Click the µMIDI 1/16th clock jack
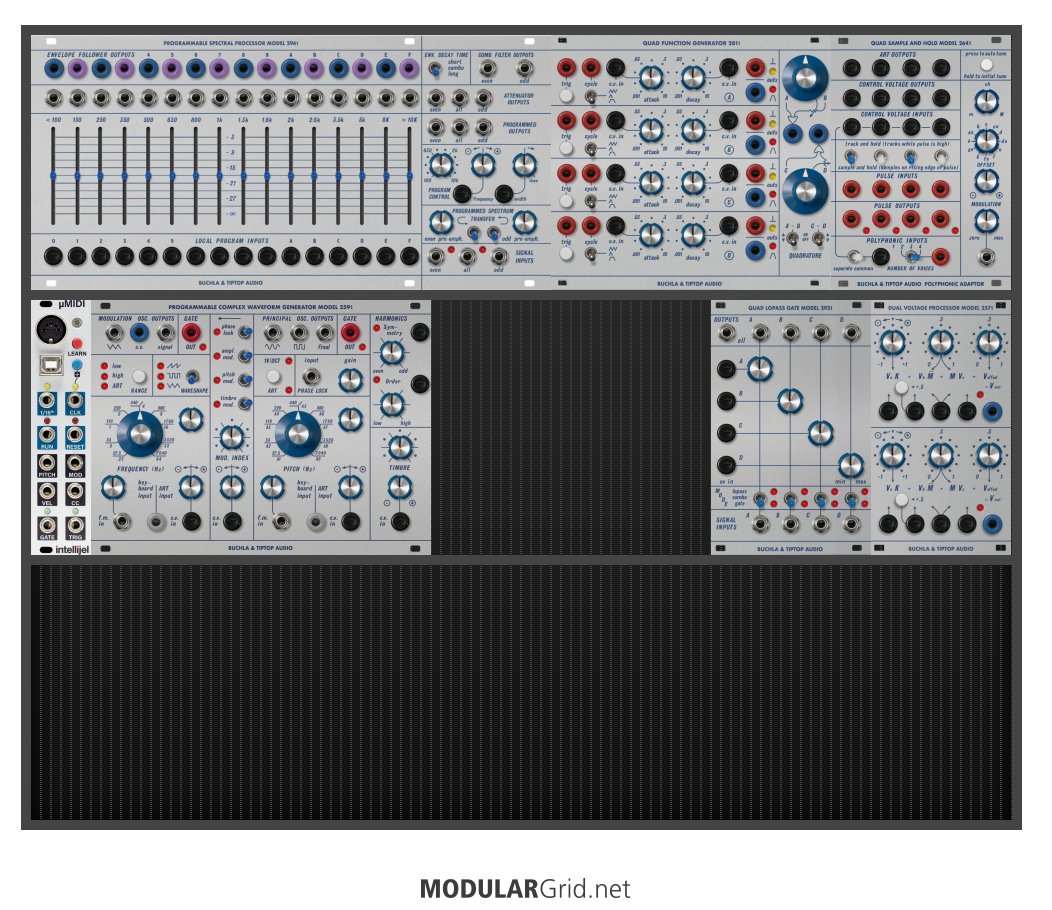Screen dimensions: 1052x910 (x=47, y=402)
